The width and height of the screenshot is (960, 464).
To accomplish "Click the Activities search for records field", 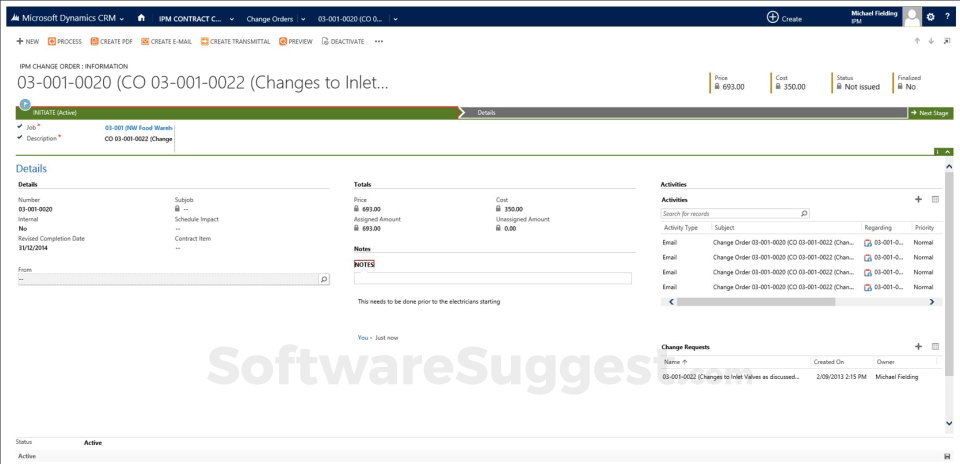I will (x=730, y=214).
